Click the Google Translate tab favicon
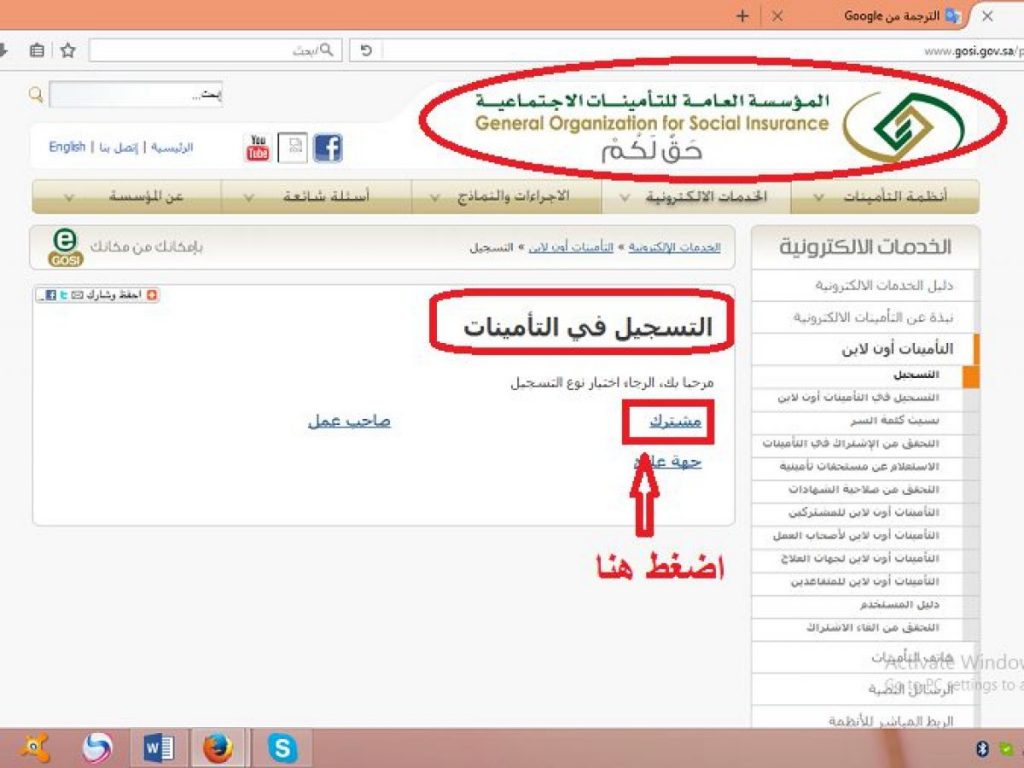This screenshot has width=1024, height=768. [953, 16]
